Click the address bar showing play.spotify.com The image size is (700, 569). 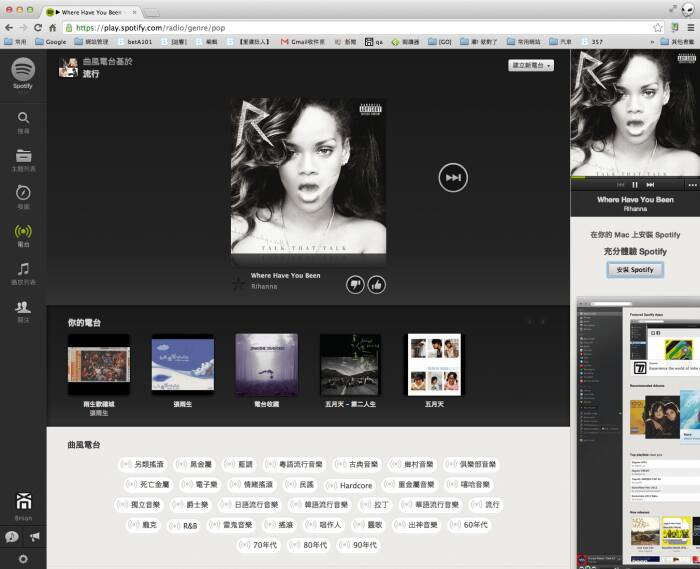[x=364, y=28]
